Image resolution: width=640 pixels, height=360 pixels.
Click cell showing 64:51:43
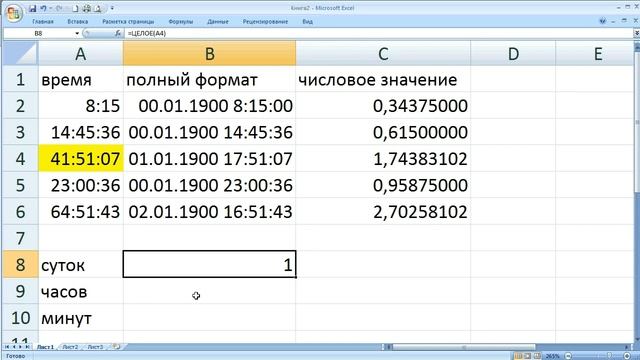[80, 211]
